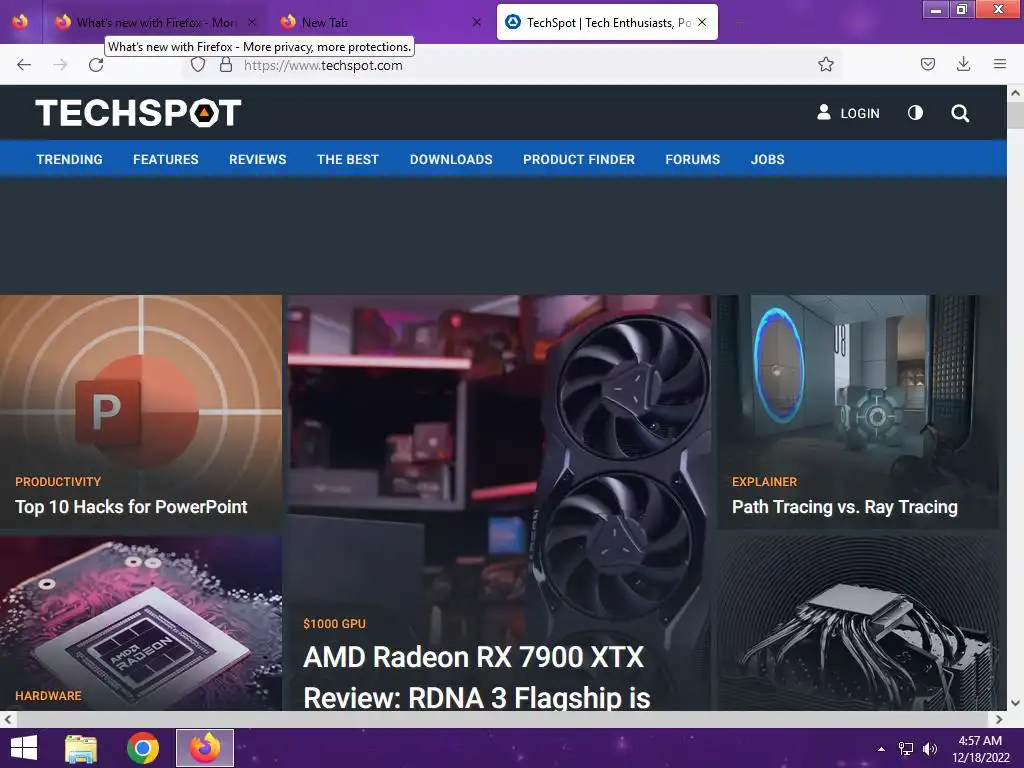Open TRENDING in the nav bar
The height and width of the screenshot is (768, 1024).
click(69, 159)
